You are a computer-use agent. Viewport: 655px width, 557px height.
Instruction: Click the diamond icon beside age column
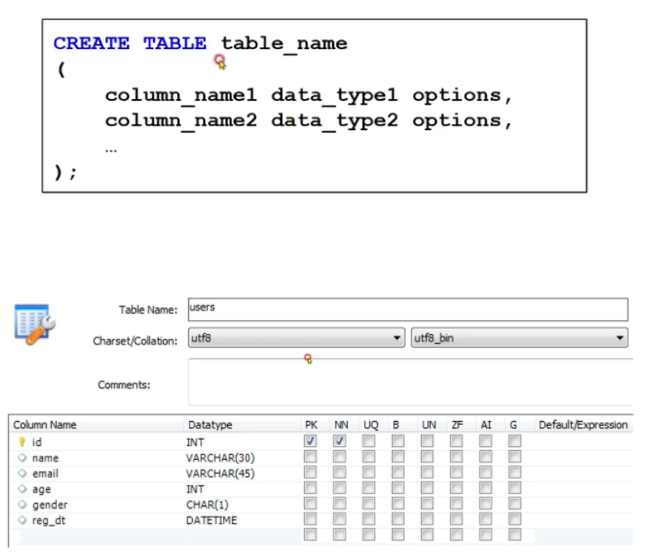click(x=22, y=488)
